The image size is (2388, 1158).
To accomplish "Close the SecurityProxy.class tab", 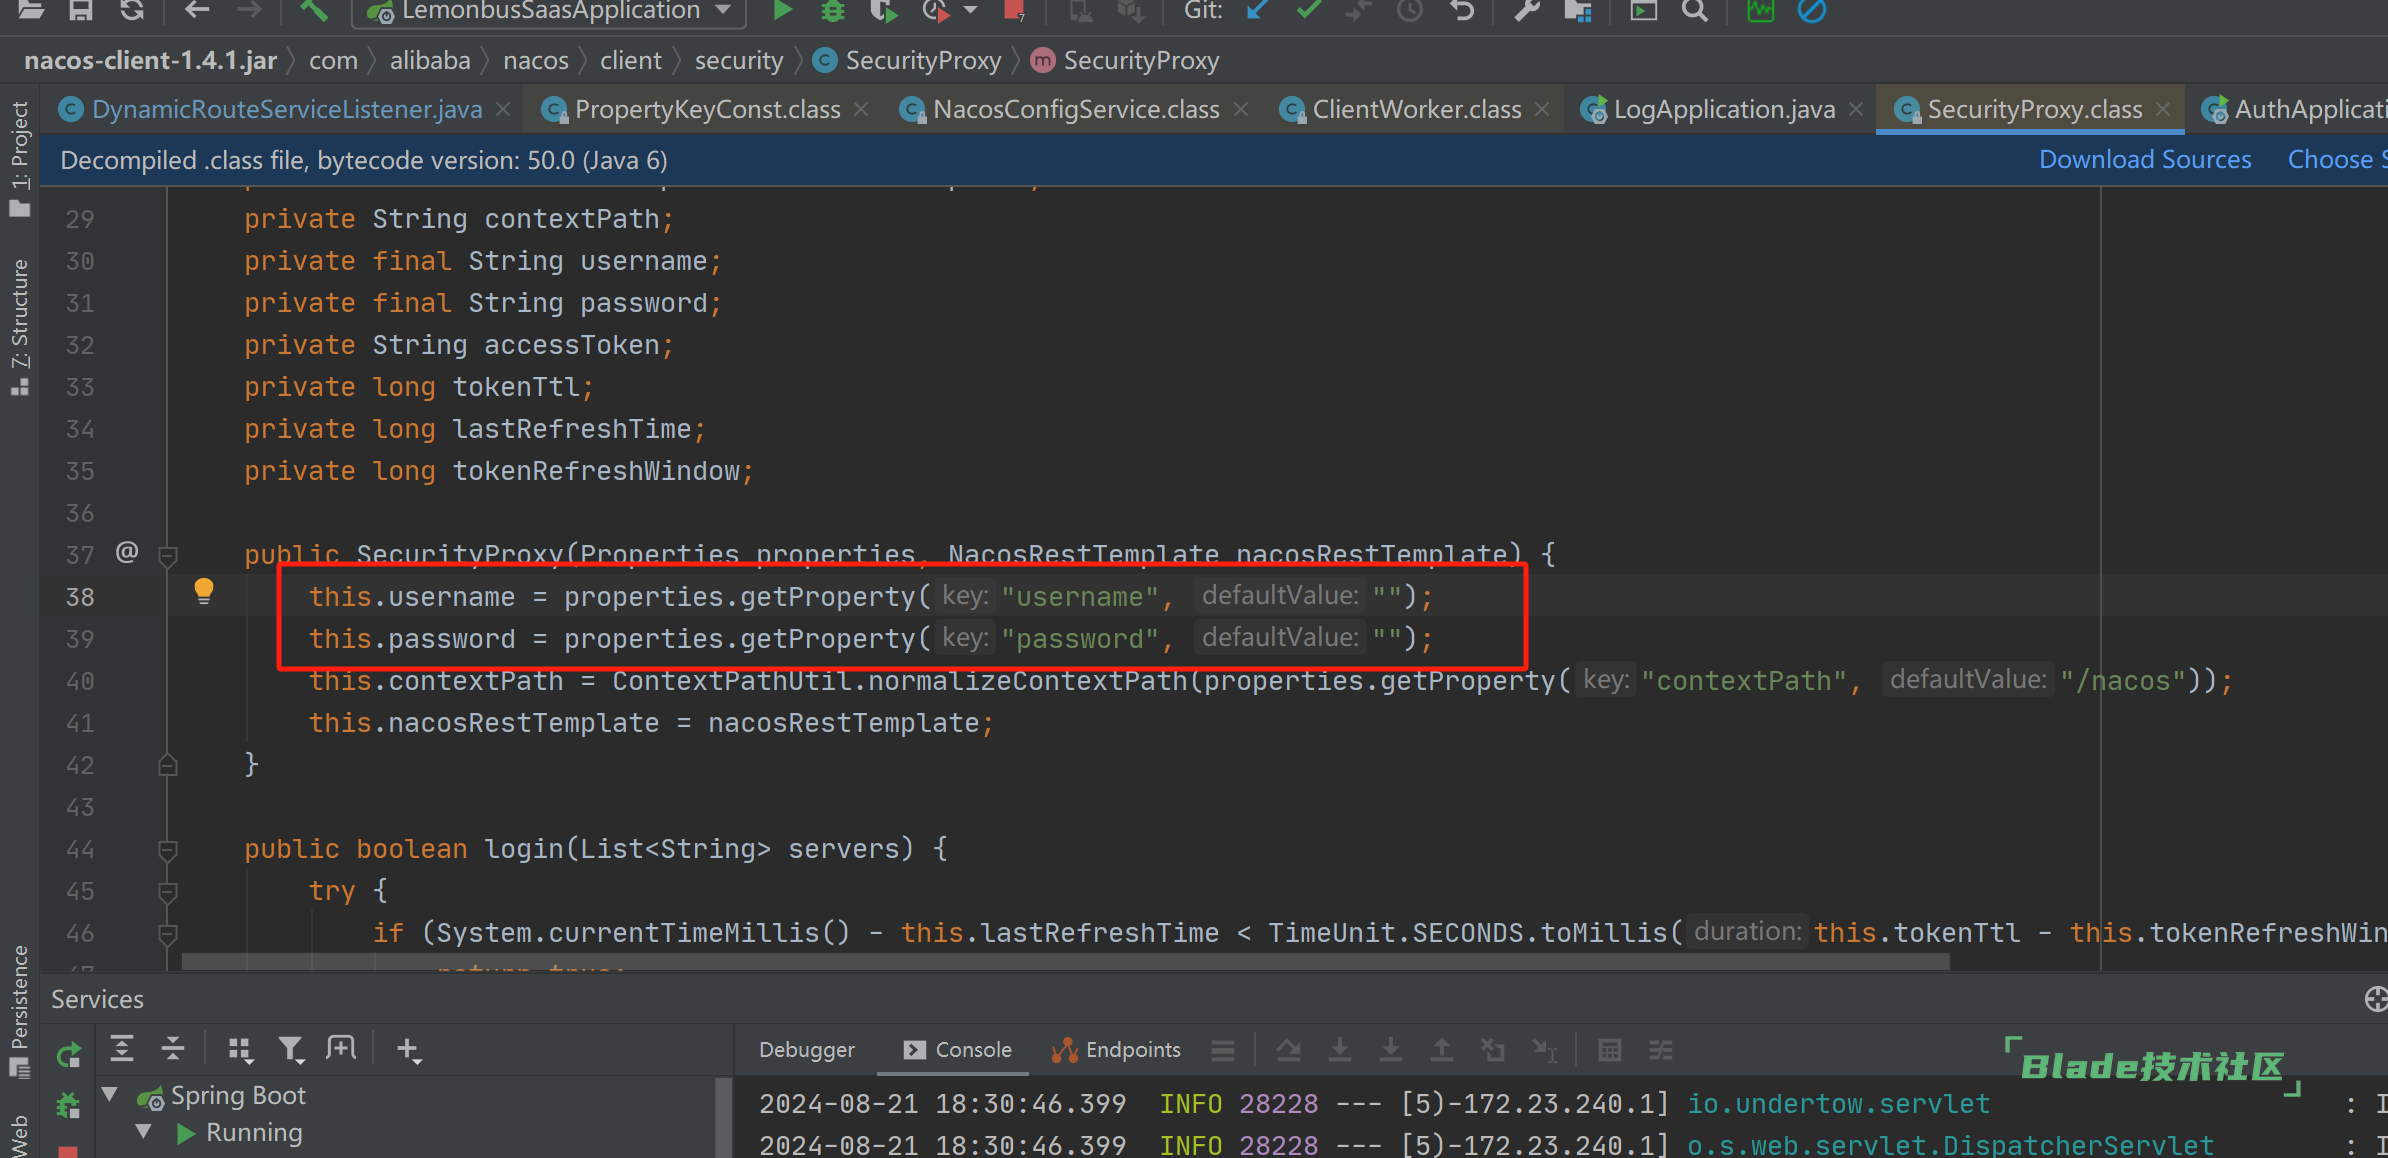I will (2163, 109).
